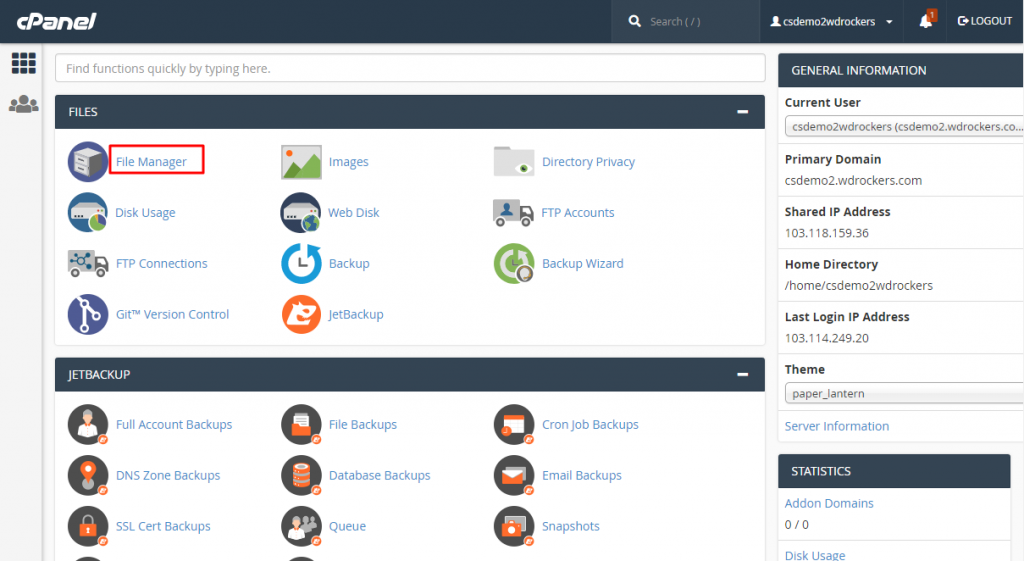Open the Email Backups text link
The height and width of the screenshot is (561, 1024).
point(581,475)
